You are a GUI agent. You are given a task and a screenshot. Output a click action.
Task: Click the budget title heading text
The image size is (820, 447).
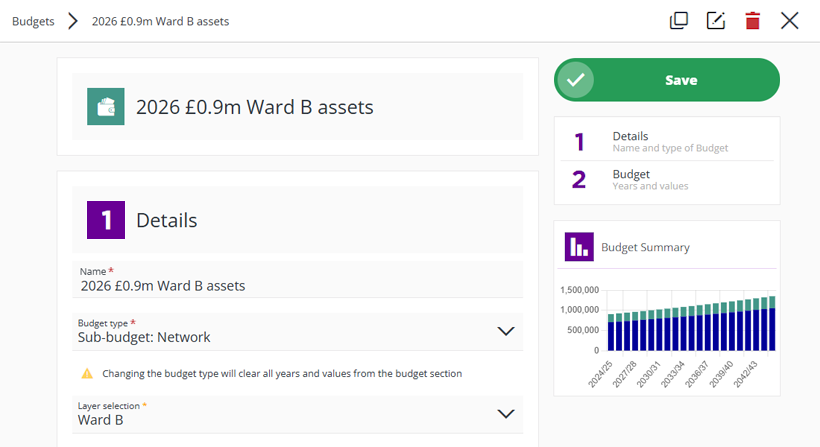[x=255, y=107]
